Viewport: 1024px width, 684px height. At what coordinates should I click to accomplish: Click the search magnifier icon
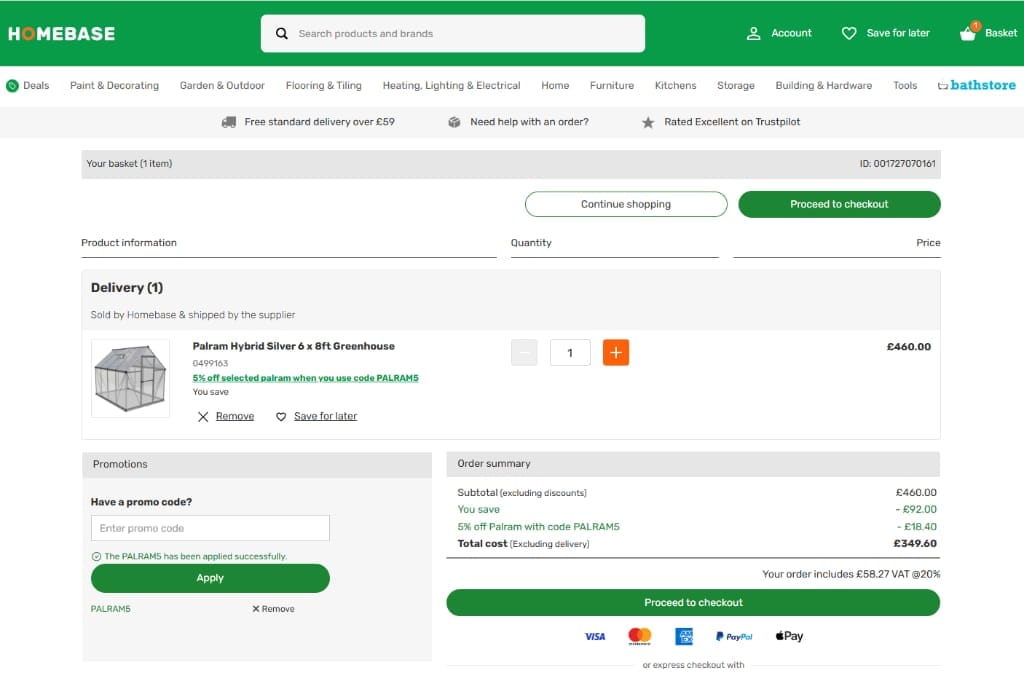click(281, 33)
